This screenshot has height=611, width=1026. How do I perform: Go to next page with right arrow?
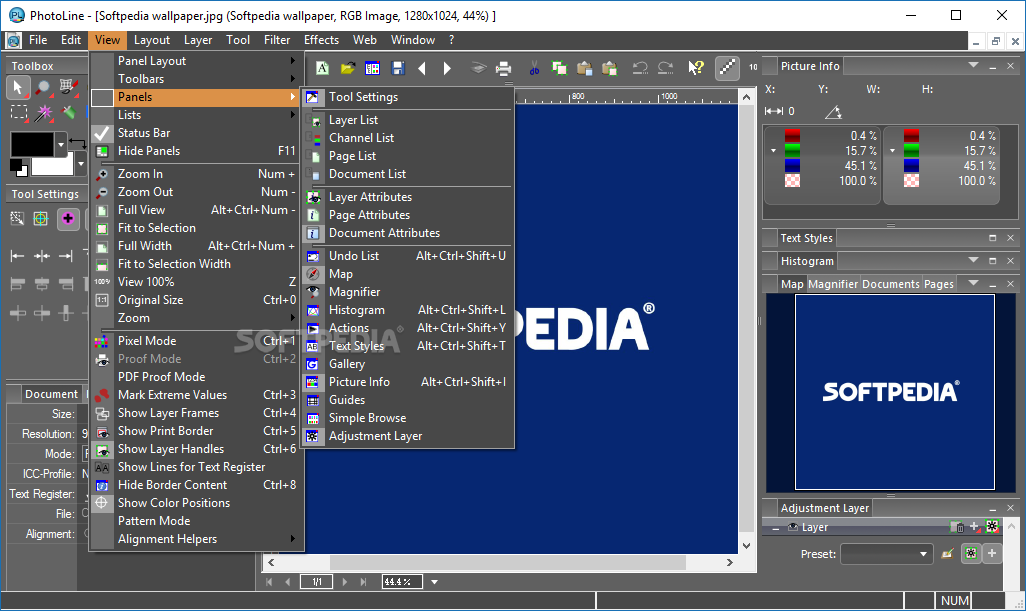click(447, 68)
